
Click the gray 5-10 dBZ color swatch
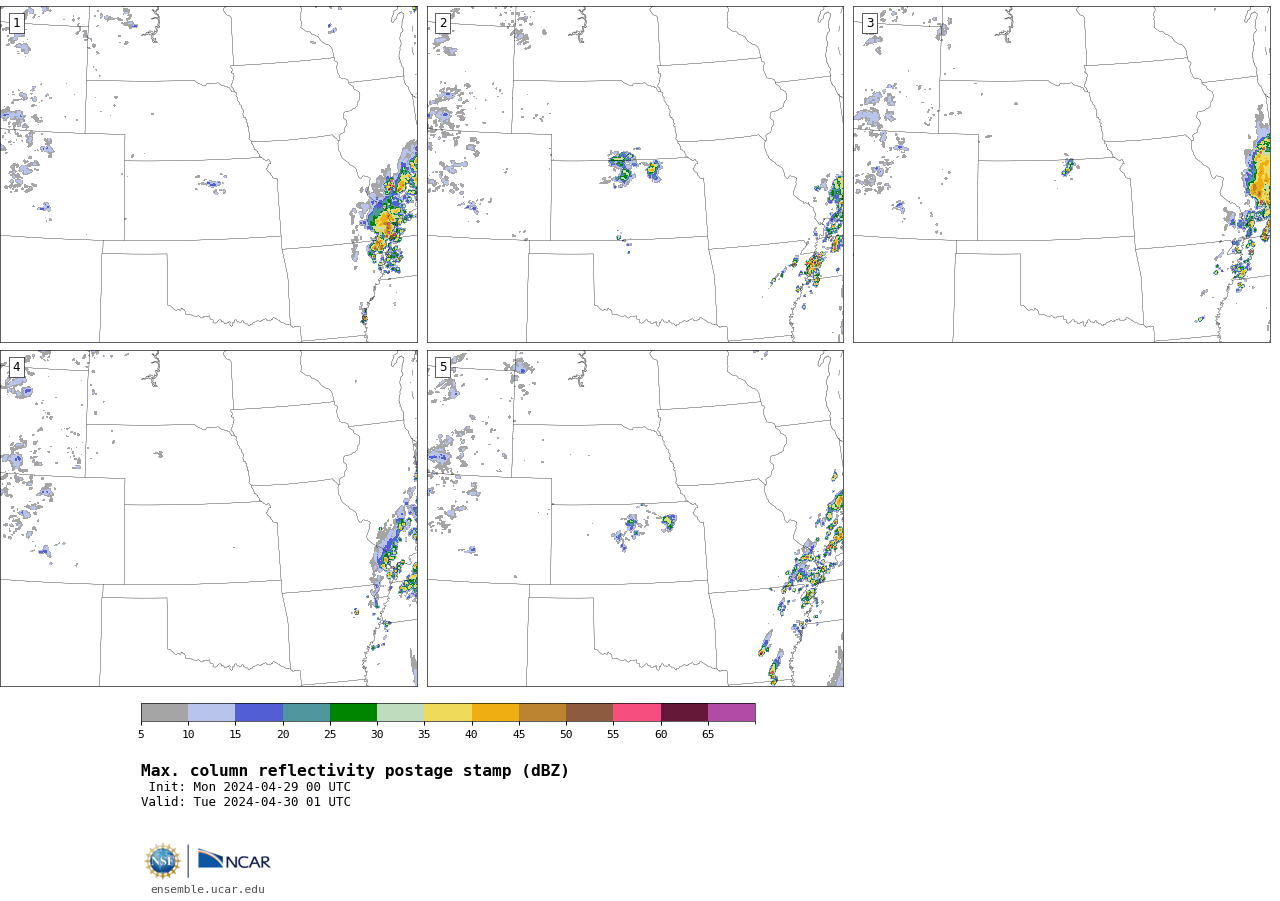pyautogui.click(x=164, y=713)
